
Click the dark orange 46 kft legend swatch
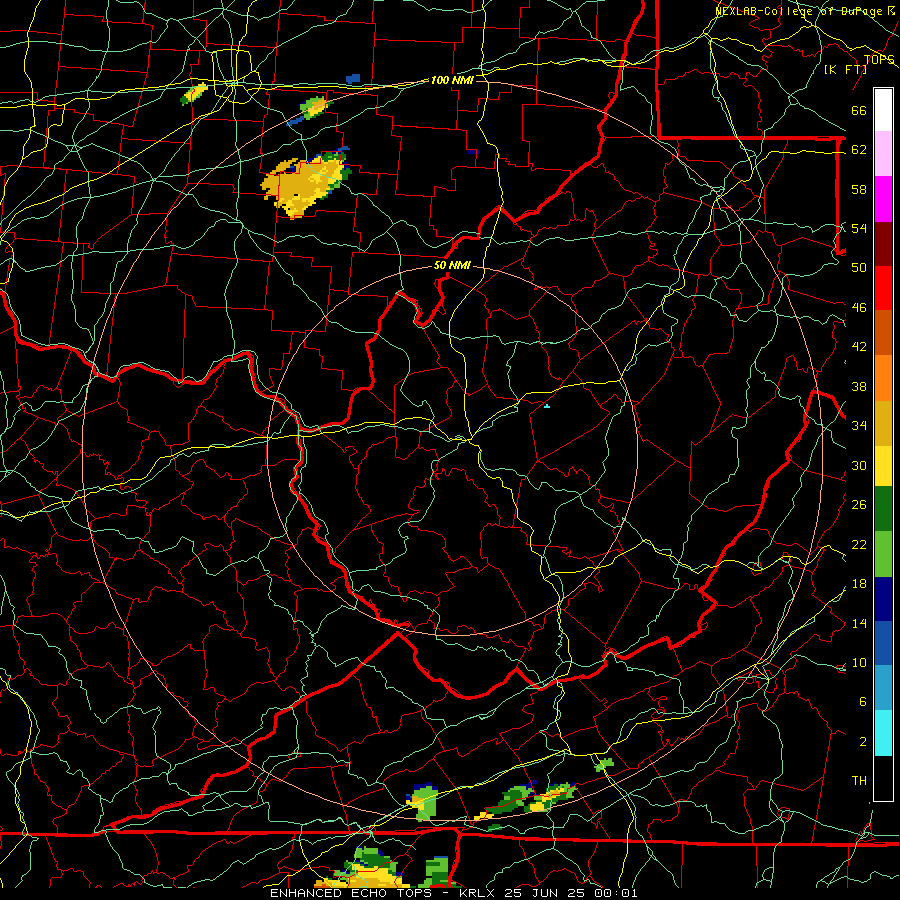click(883, 333)
